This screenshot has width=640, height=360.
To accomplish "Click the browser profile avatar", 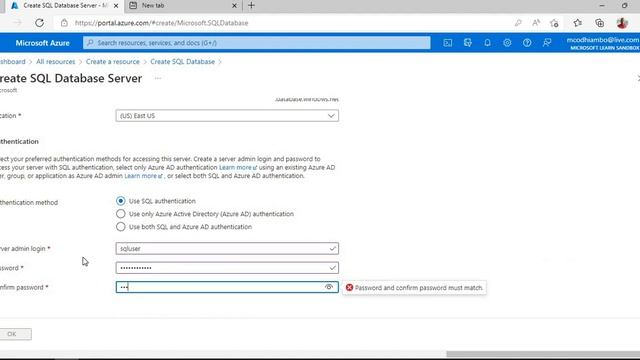I will click(622, 23).
